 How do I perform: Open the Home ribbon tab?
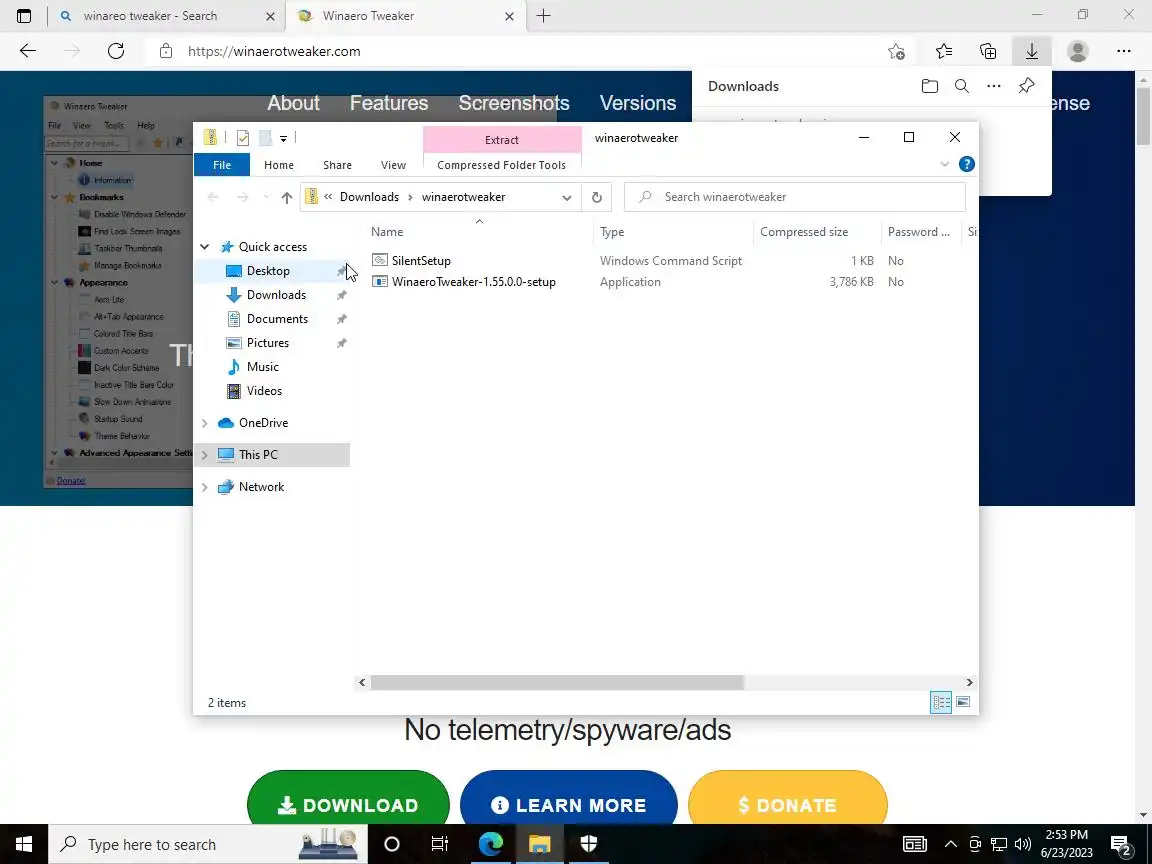(279, 165)
